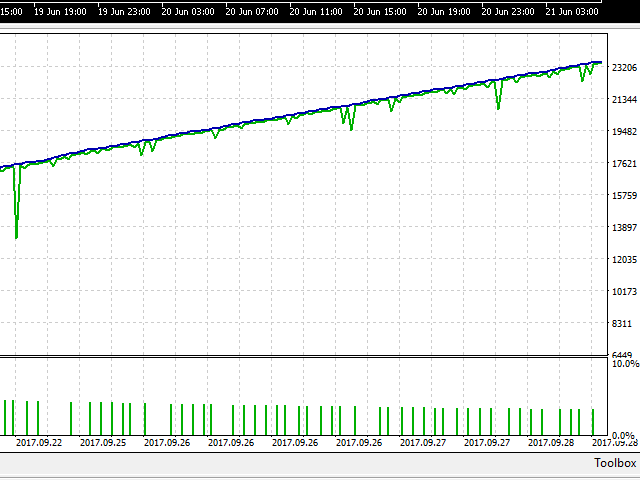Viewport: 640px width, 480px height.
Task: Click the 2017.09.25 date label
Action: coord(103,442)
